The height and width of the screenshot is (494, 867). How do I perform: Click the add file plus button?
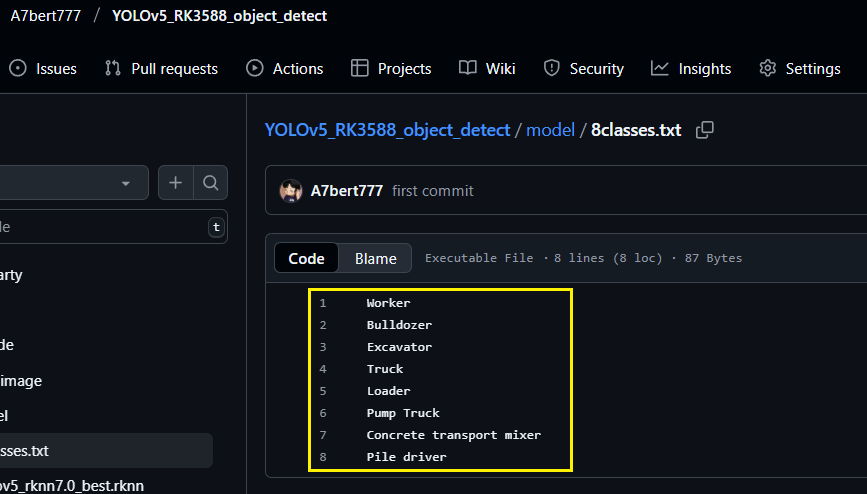(x=175, y=182)
